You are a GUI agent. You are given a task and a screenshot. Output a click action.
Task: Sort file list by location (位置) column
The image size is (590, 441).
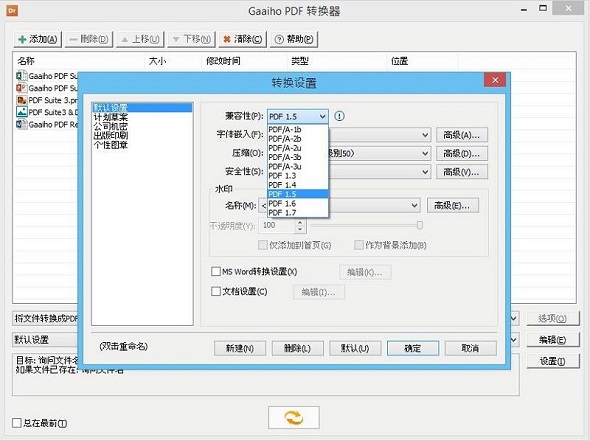423,61
